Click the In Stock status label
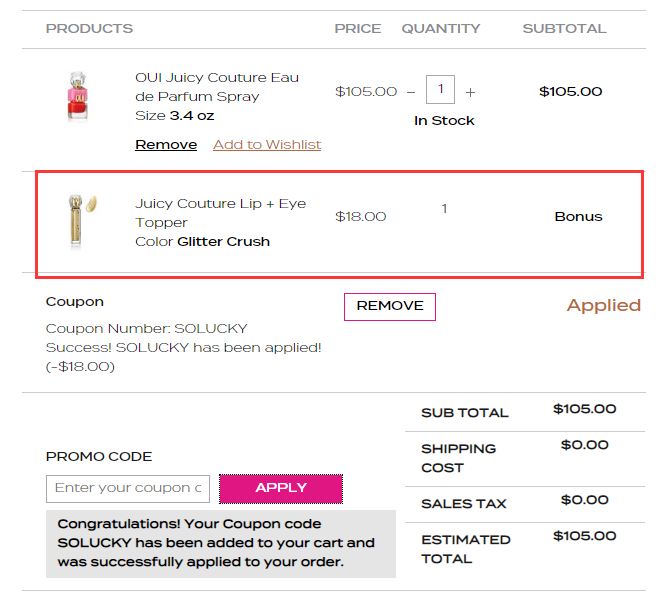659x608 pixels. tap(444, 121)
